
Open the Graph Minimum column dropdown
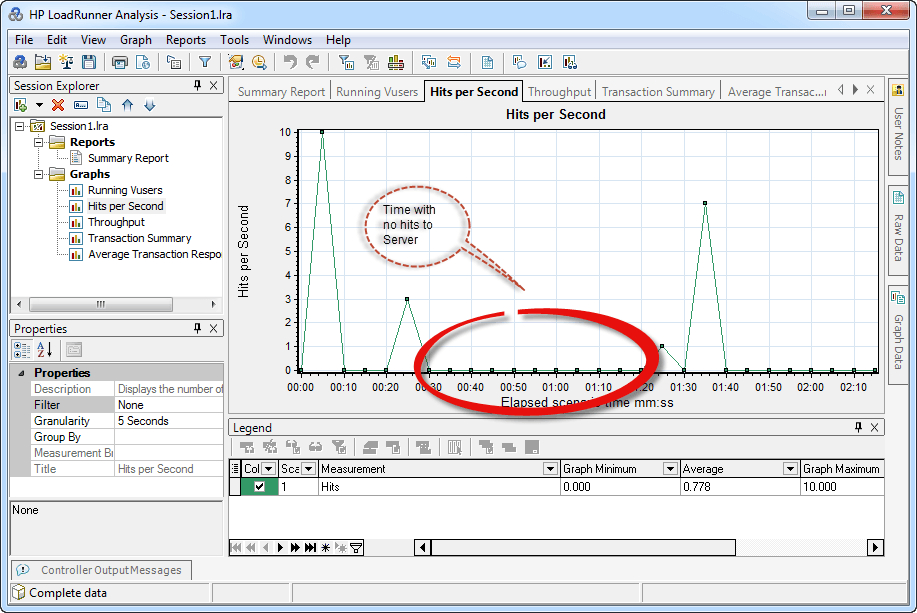click(669, 469)
